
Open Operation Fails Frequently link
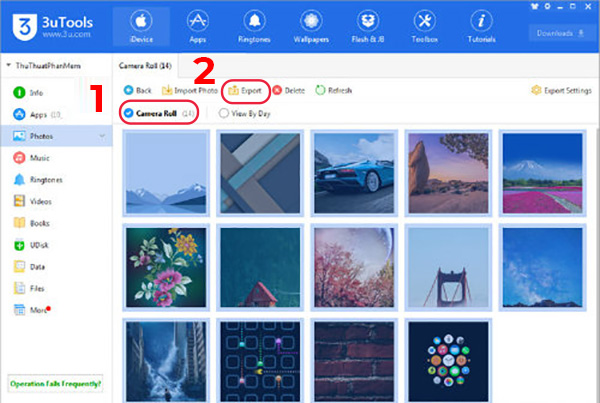pyautogui.click(x=55, y=383)
